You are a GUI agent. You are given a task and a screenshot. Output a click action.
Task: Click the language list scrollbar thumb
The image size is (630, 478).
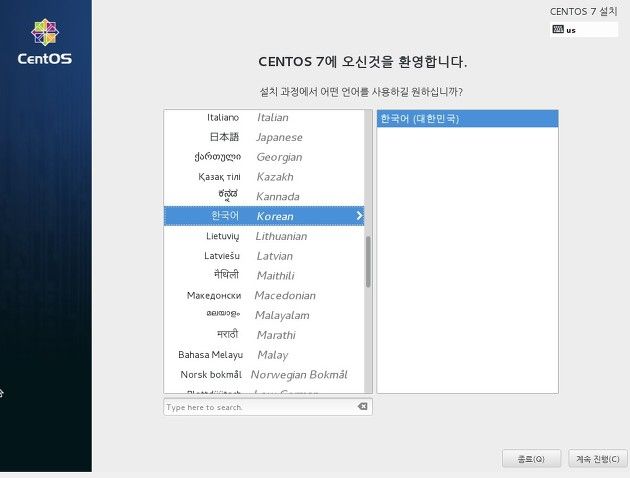[368, 261]
